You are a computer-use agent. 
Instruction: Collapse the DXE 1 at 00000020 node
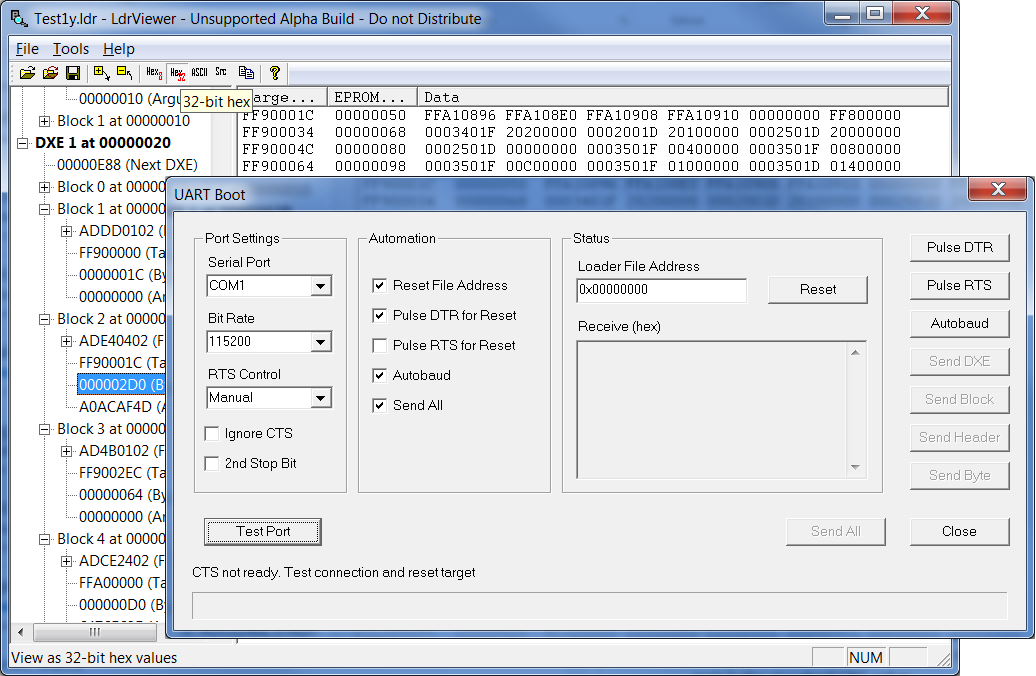click(22, 143)
